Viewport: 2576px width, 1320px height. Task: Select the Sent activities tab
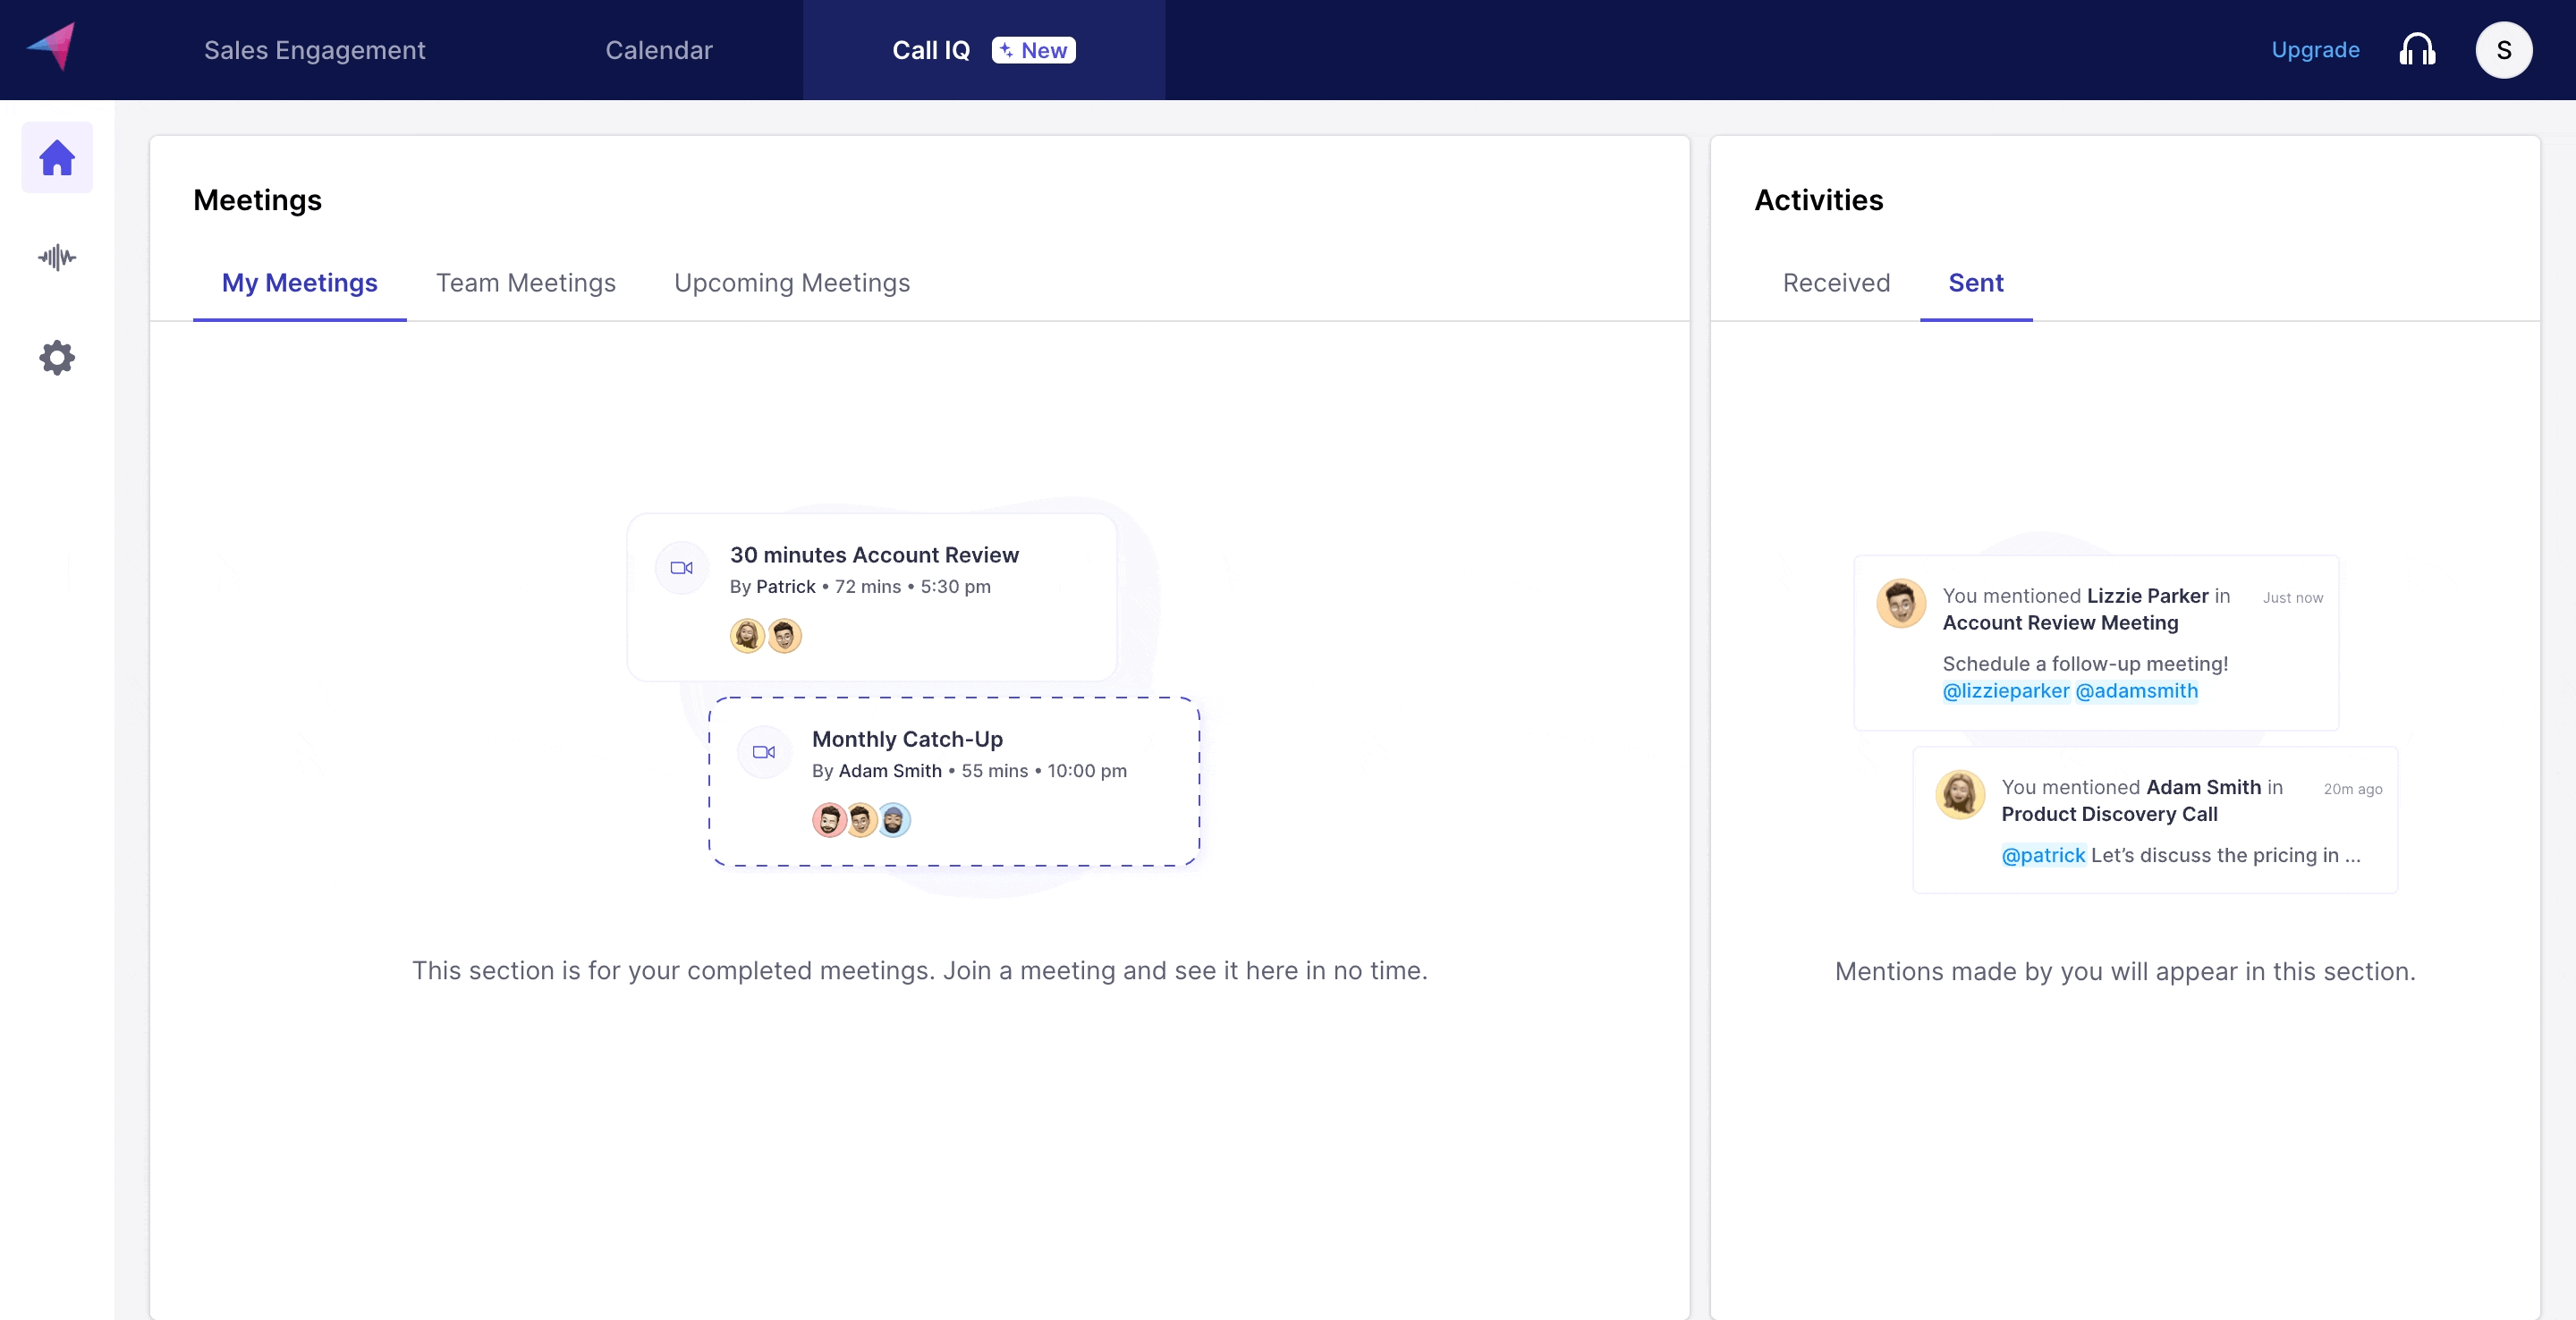pos(1975,283)
